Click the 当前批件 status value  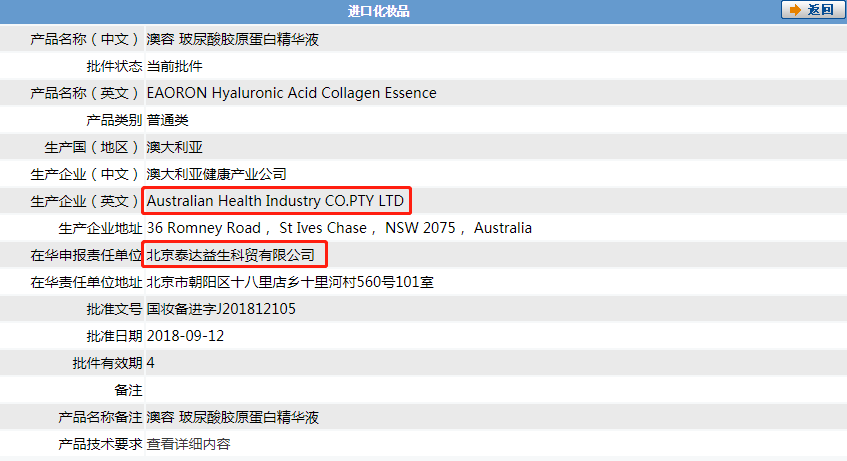coord(174,66)
